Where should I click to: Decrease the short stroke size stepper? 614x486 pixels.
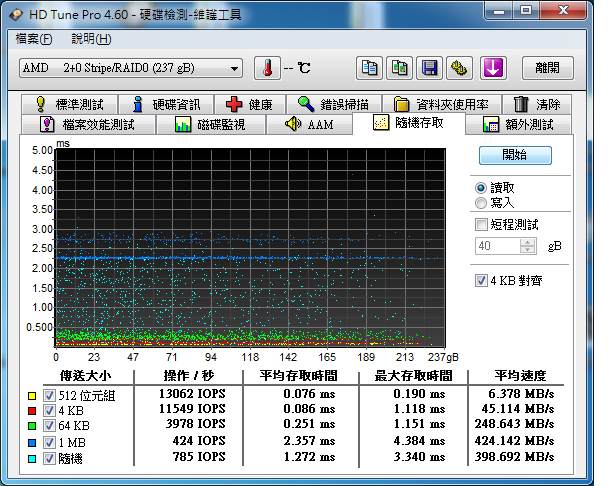click(527, 249)
